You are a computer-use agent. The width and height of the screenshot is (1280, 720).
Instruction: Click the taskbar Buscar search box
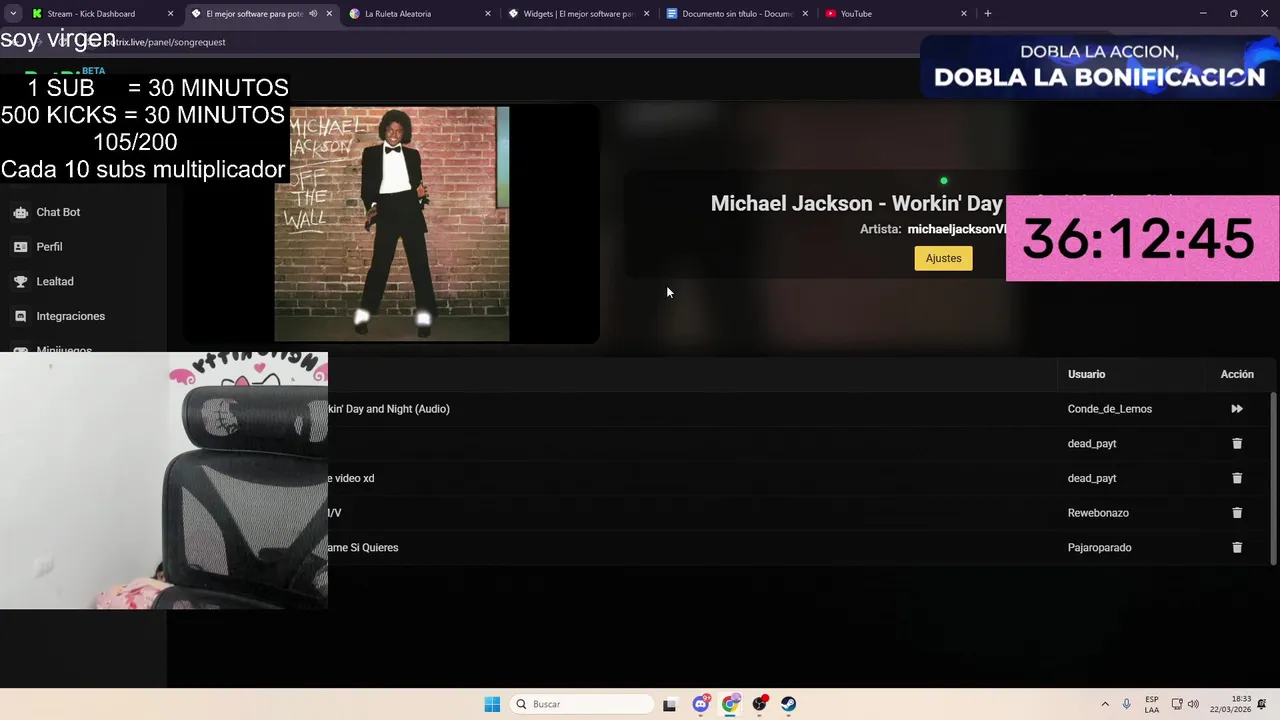(x=582, y=704)
